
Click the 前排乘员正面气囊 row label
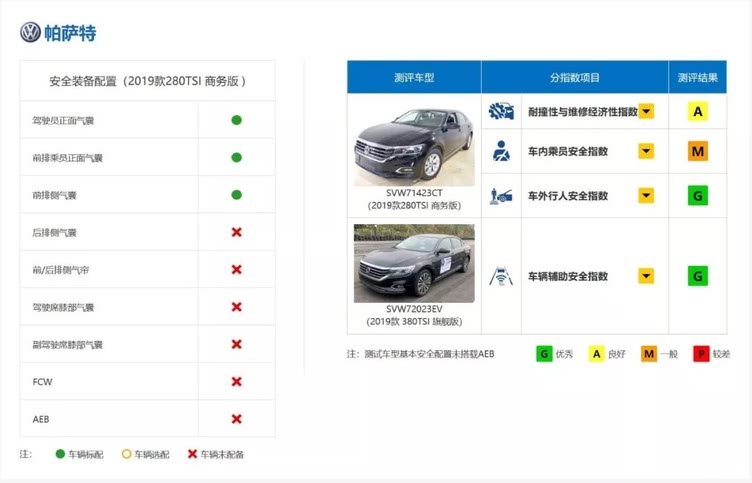68,158
